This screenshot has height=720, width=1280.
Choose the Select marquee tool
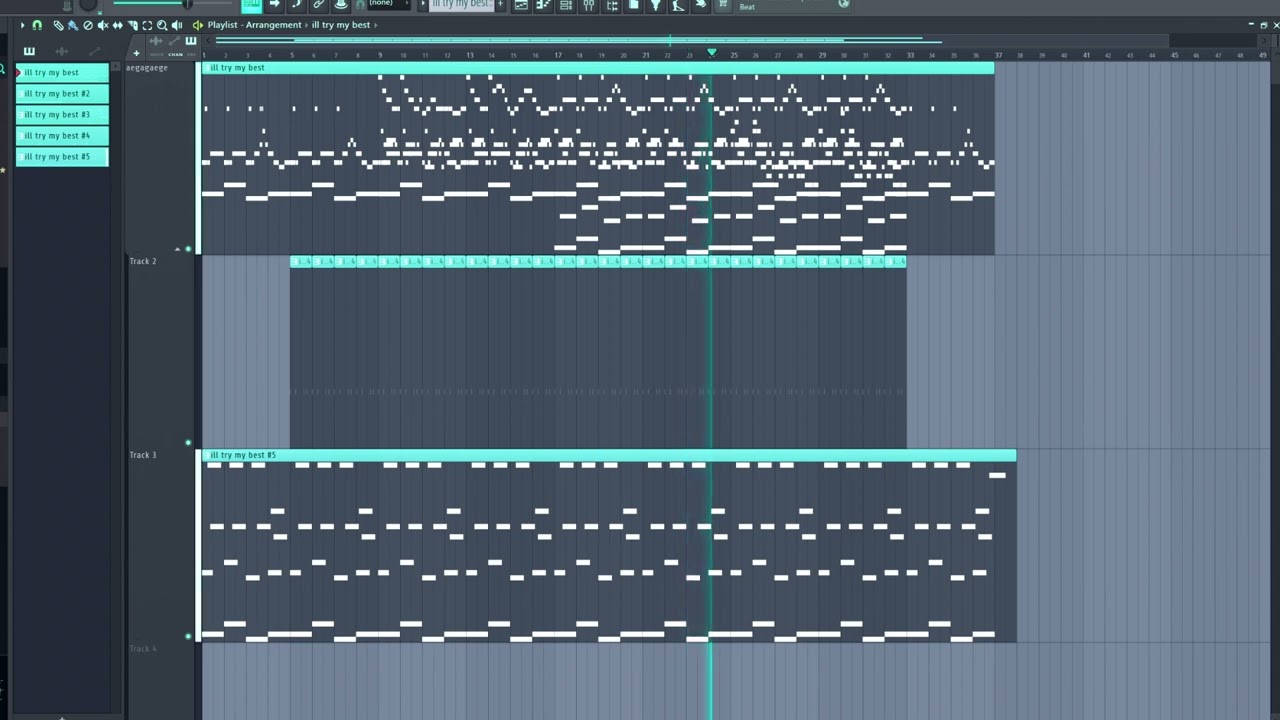click(x=147, y=25)
